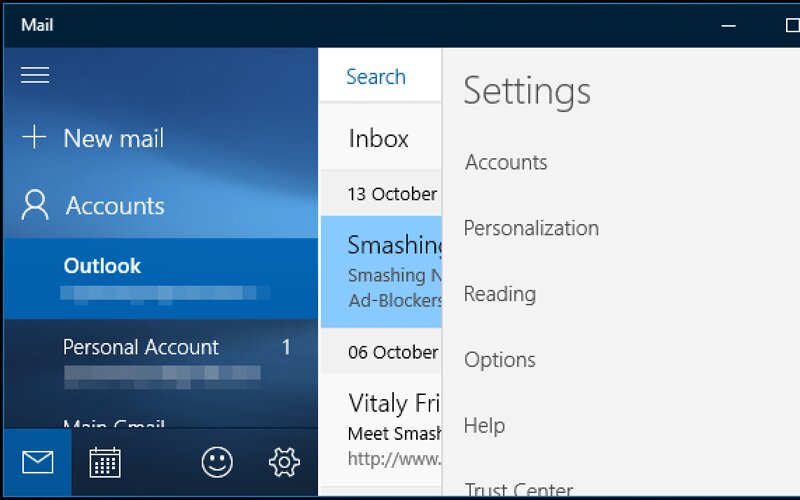Open Personalization settings
Image resolution: width=800 pixels, height=500 pixels.
pyautogui.click(x=531, y=228)
